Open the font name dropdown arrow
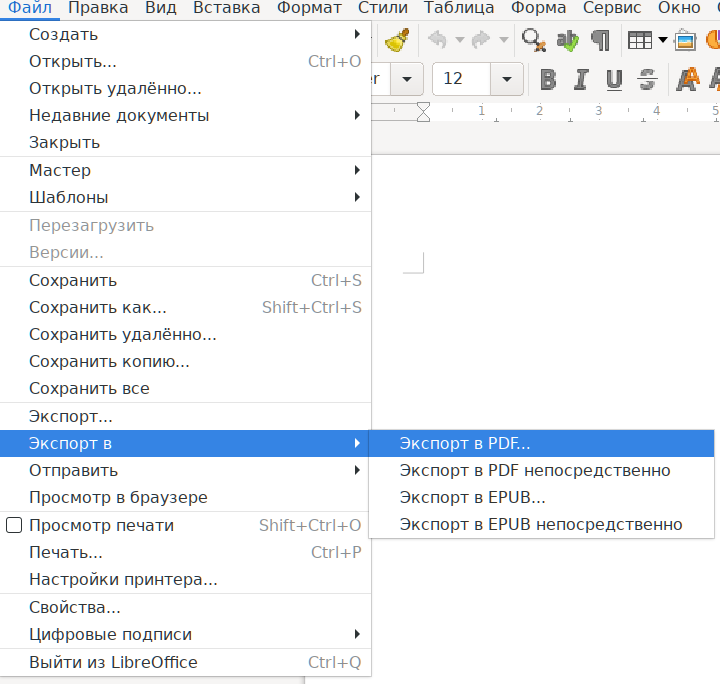This screenshot has height=684, width=720. [x=406, y=79]
